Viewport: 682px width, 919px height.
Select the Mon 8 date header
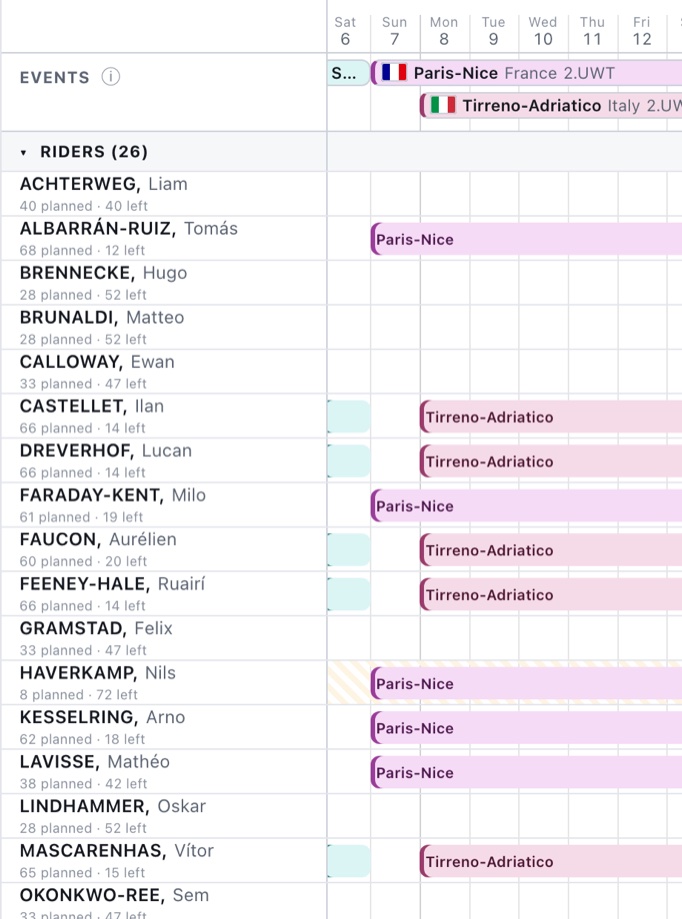coord(444,30)
